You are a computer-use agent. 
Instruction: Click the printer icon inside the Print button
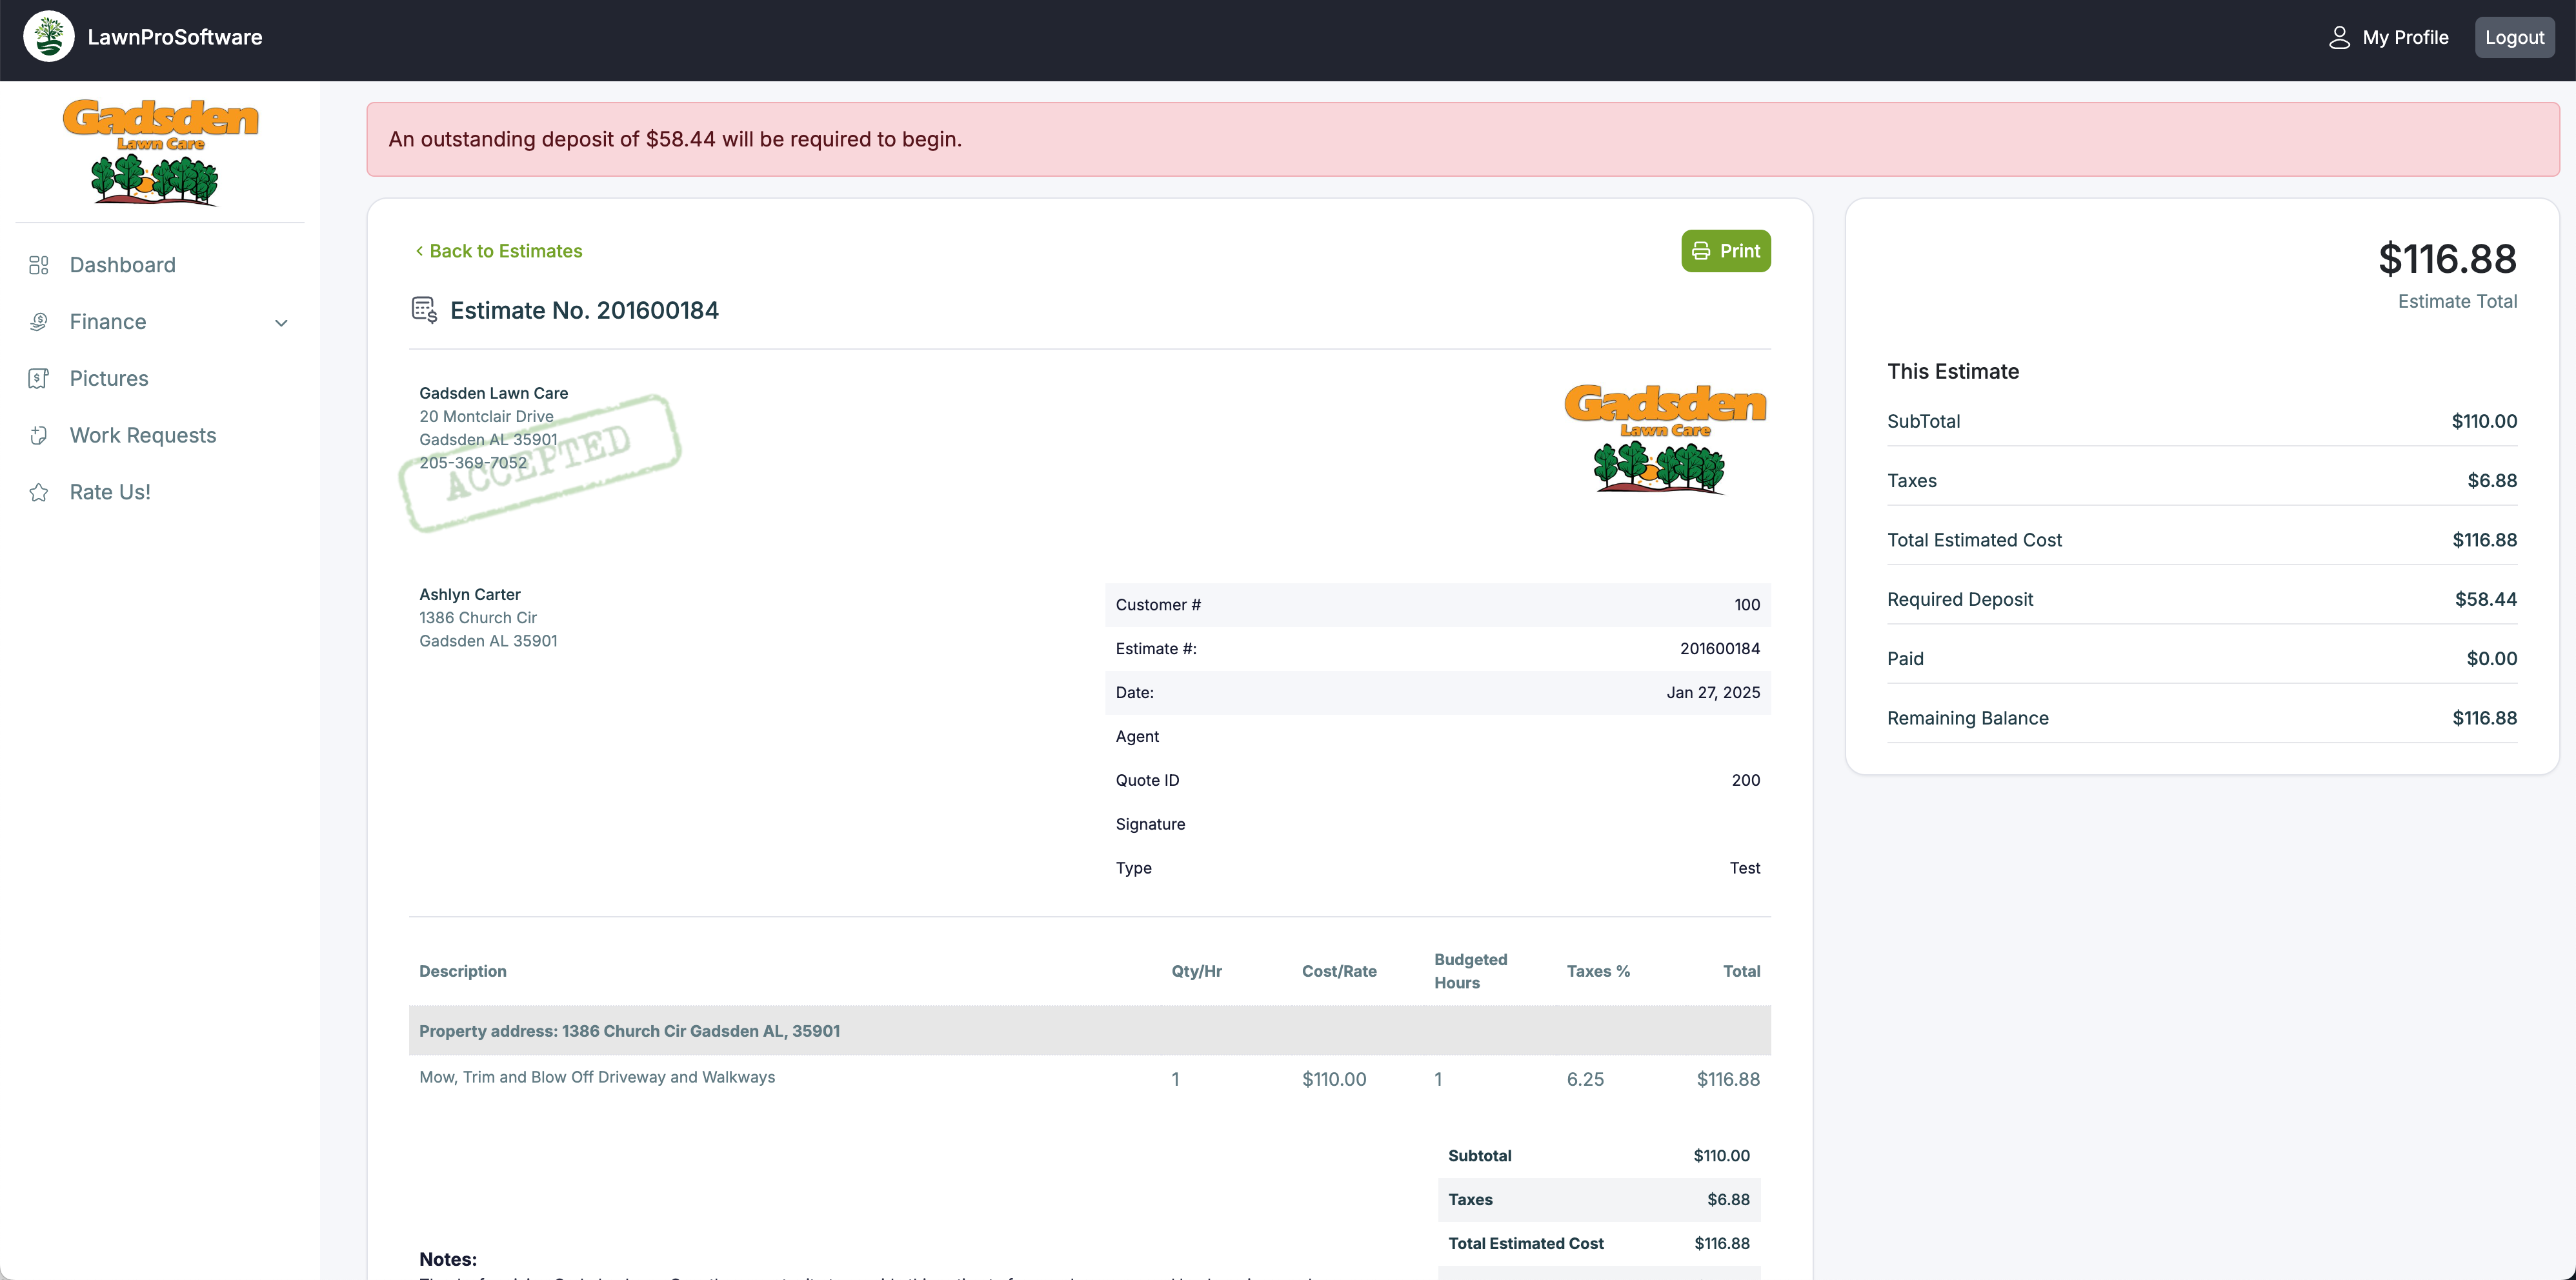point(1703,251)
